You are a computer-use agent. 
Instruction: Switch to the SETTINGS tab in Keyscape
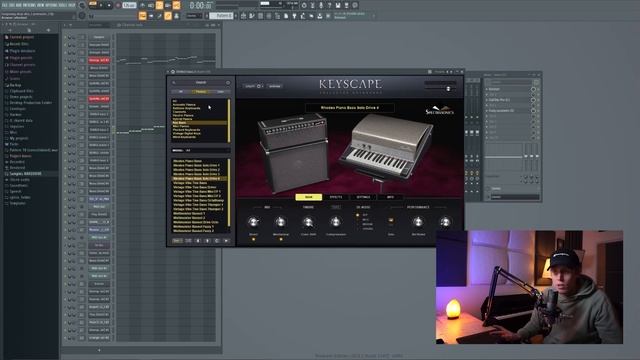pos(363,197)
